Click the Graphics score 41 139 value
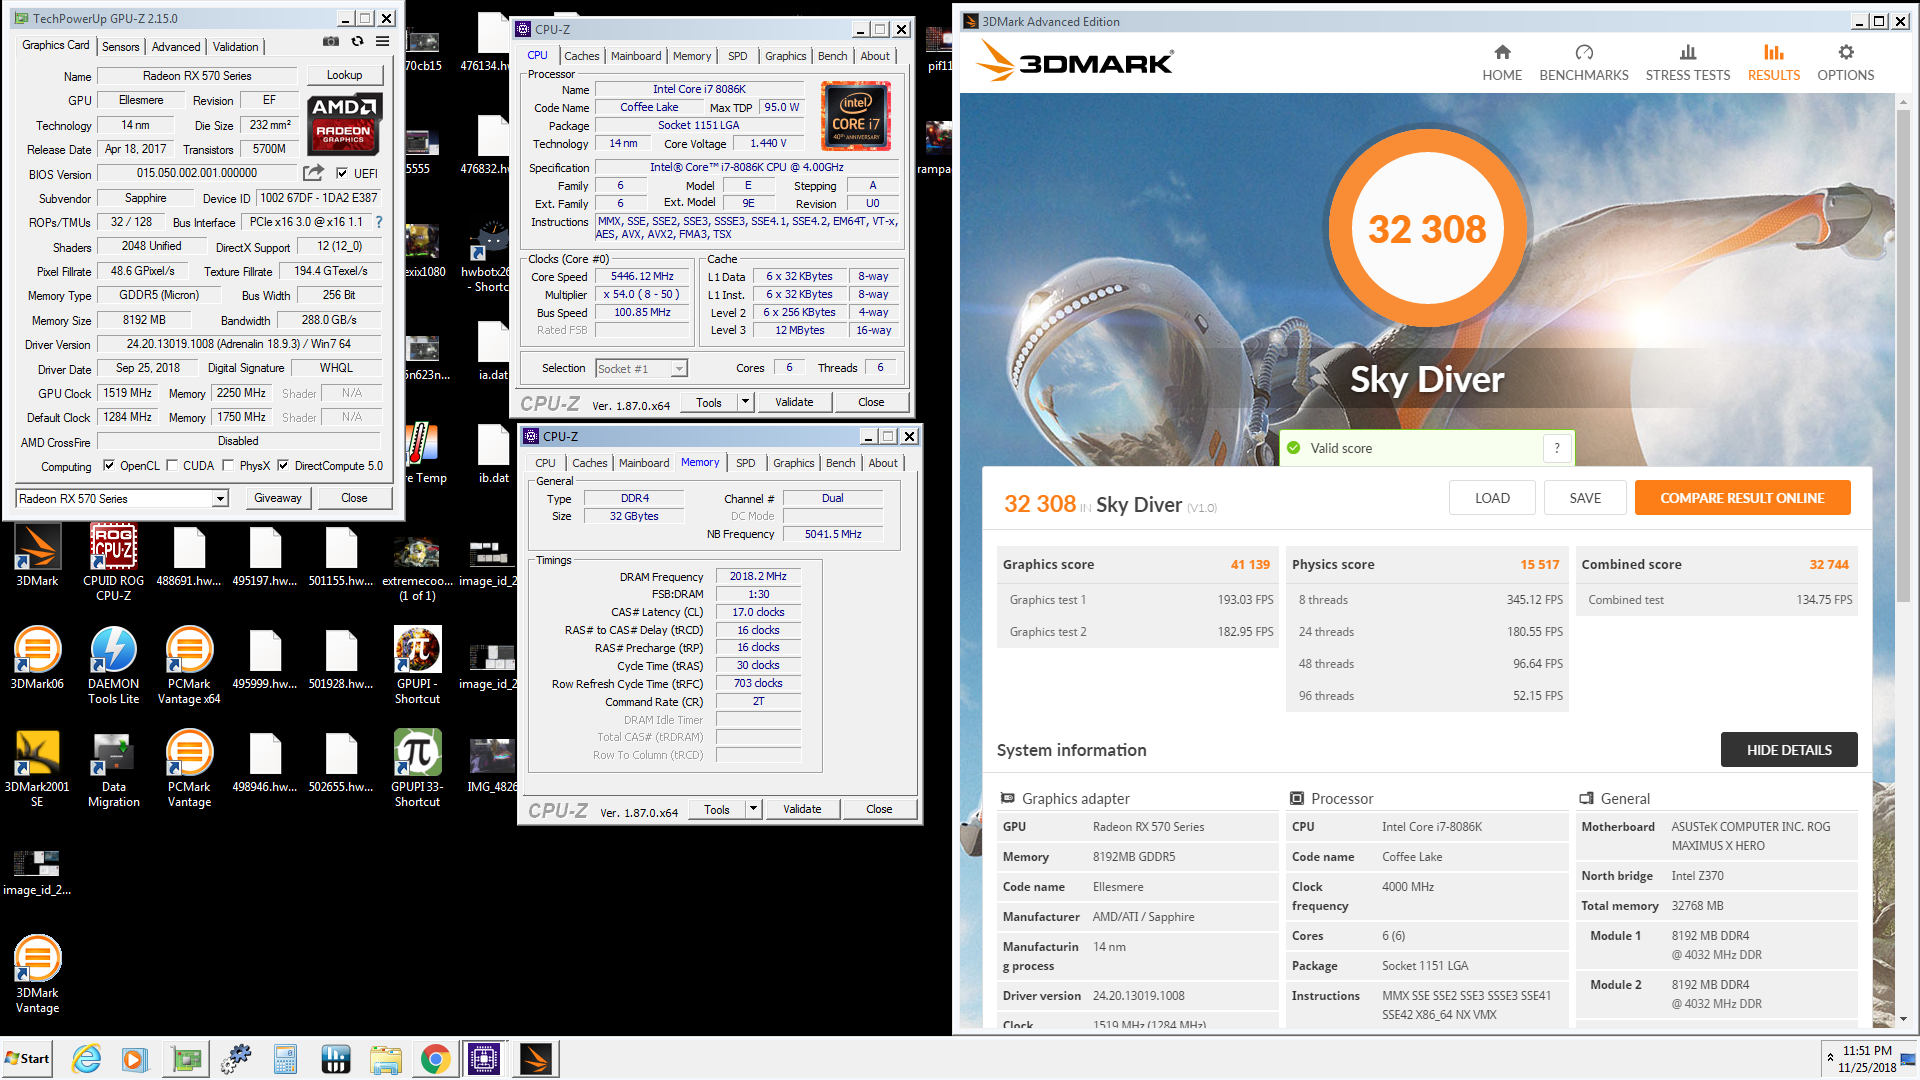 1250,564
